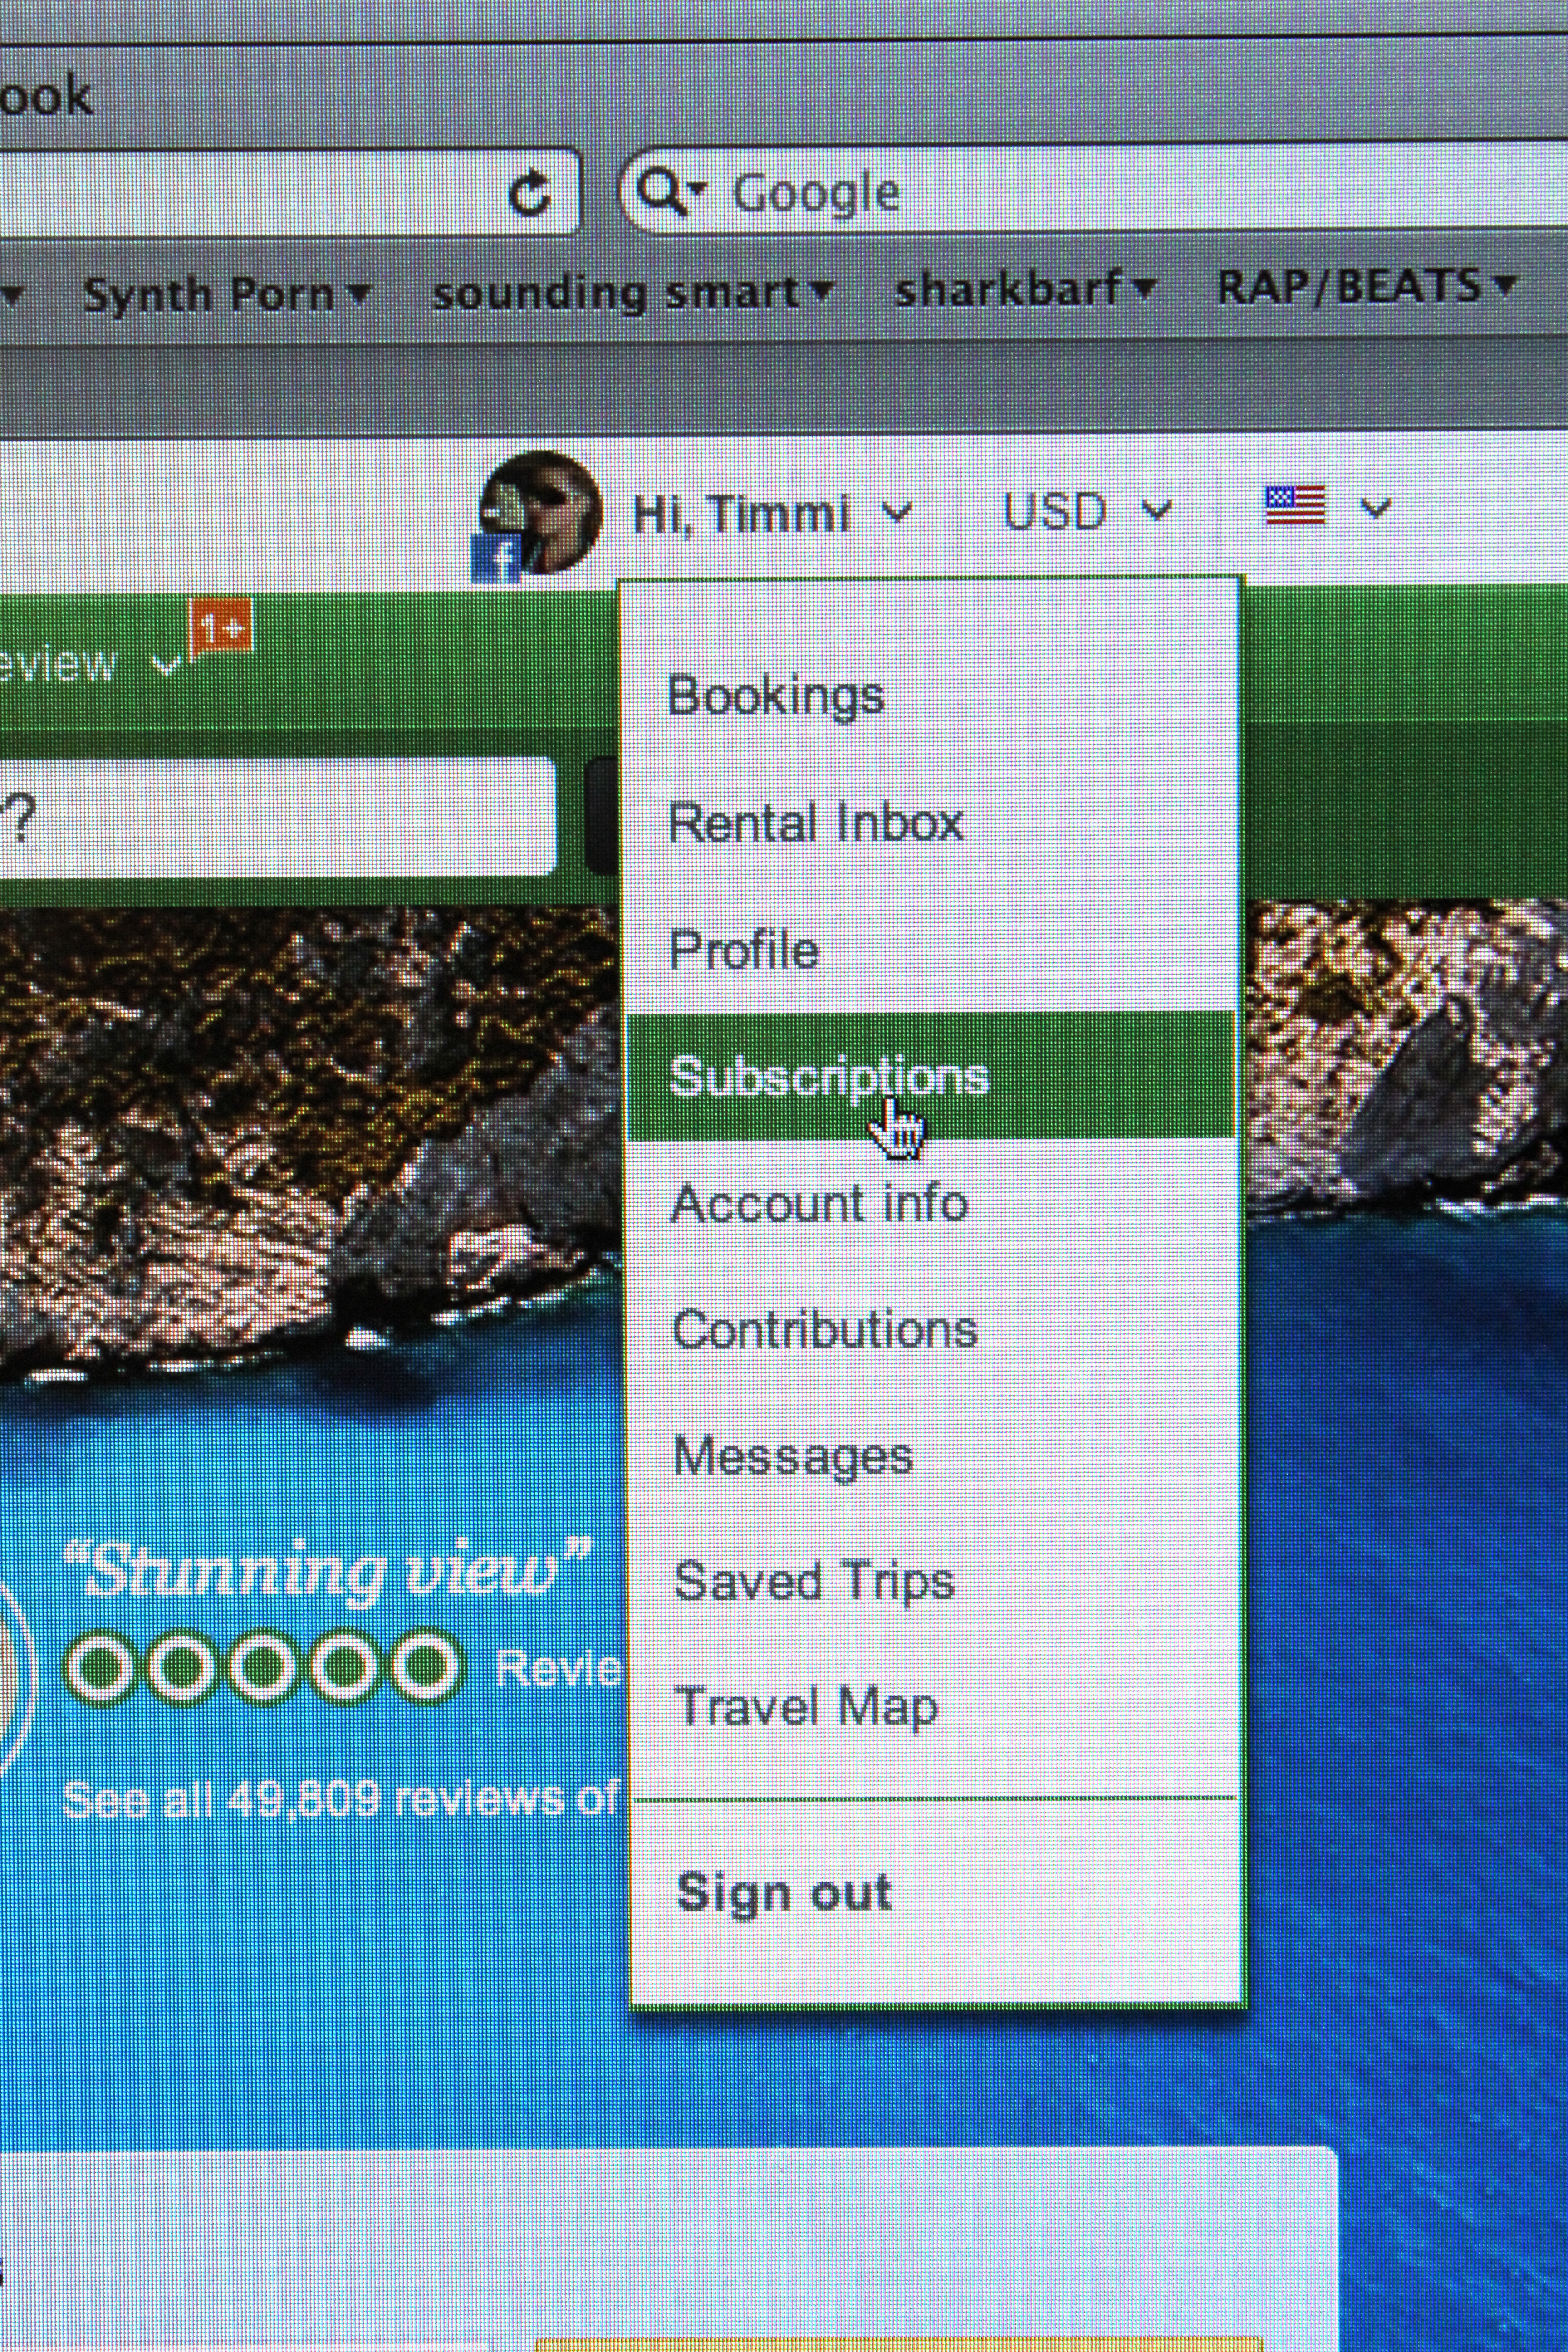The width and height of the screenshot is (1568, 2352).
Task: Click Sign out in the menu
Action: [784, 1893]
